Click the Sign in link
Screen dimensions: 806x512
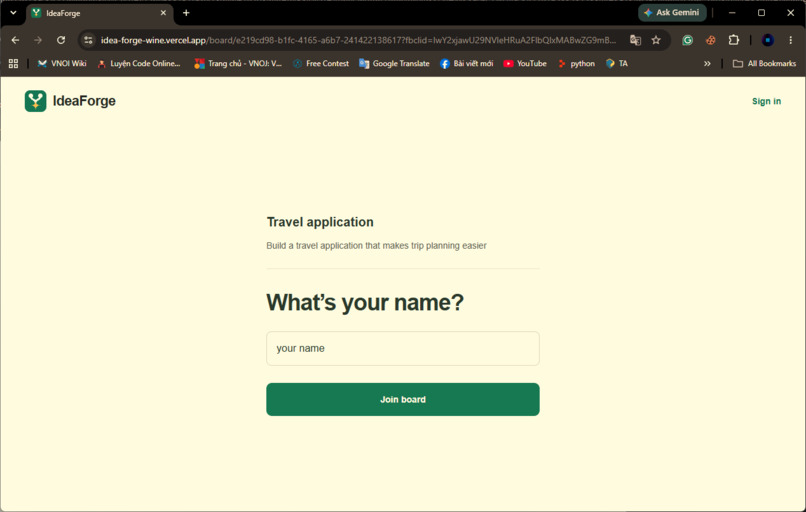(x=766, y=101)
